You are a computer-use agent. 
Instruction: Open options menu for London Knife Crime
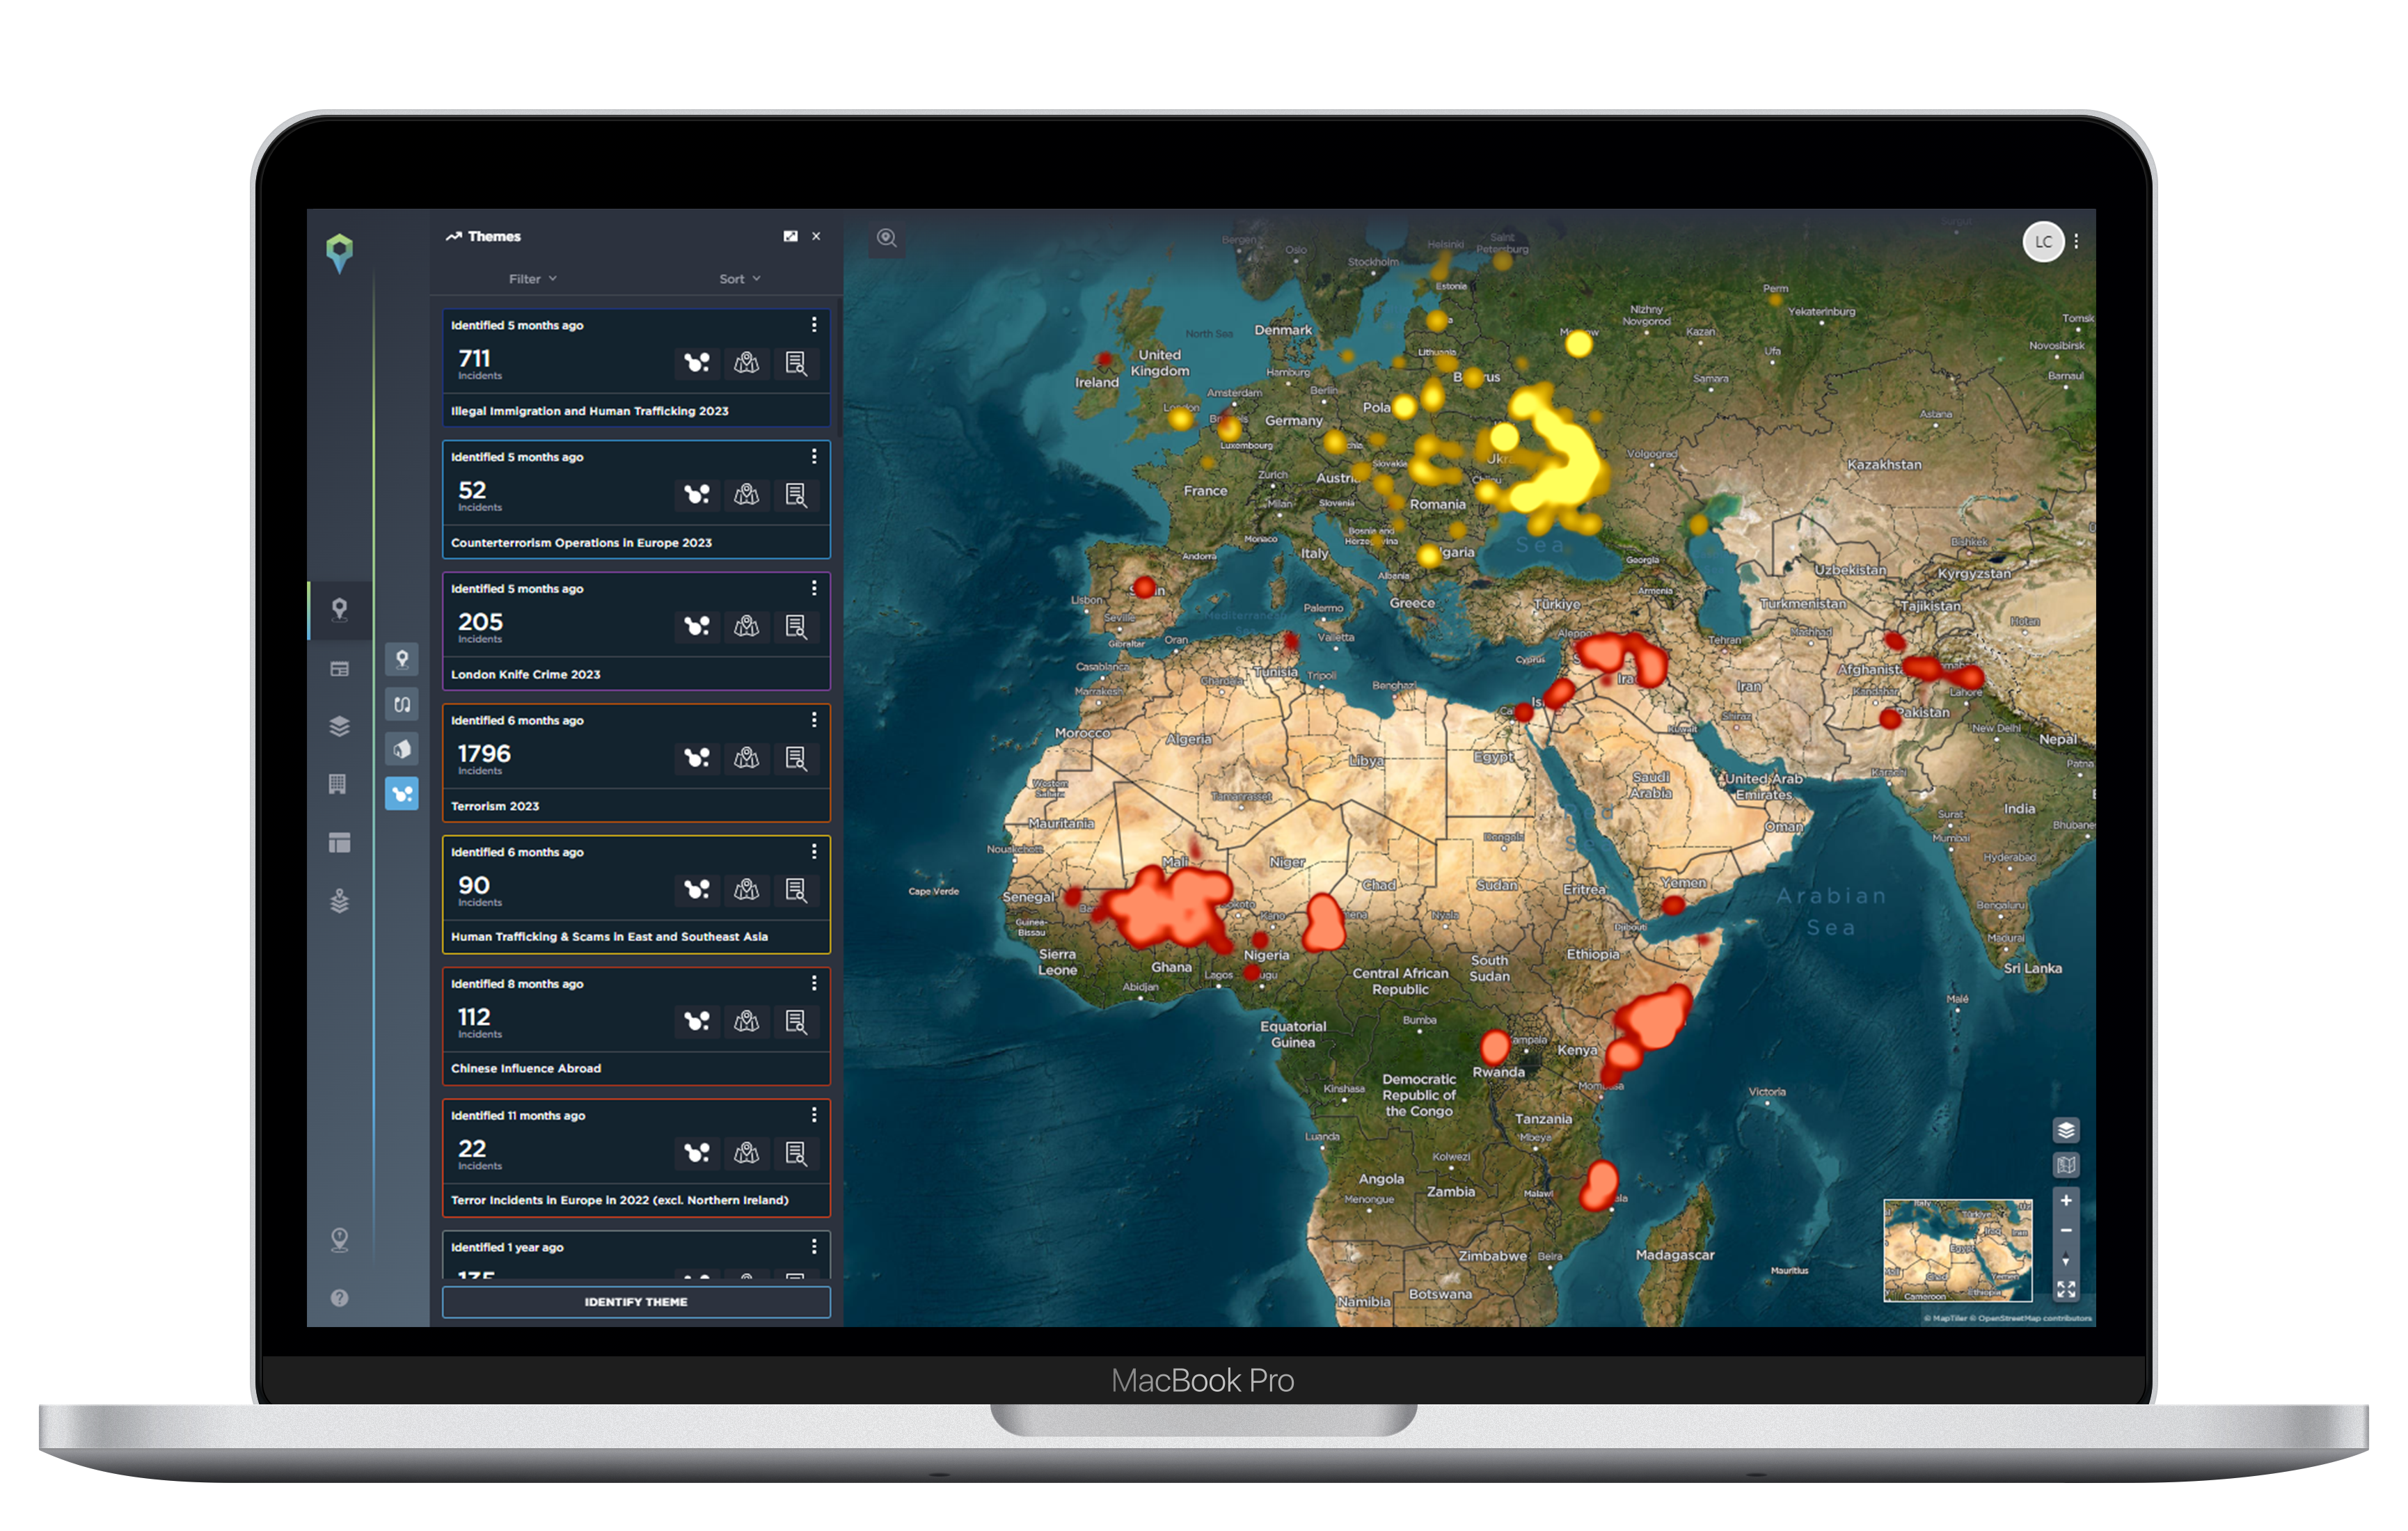pos(814,589)
